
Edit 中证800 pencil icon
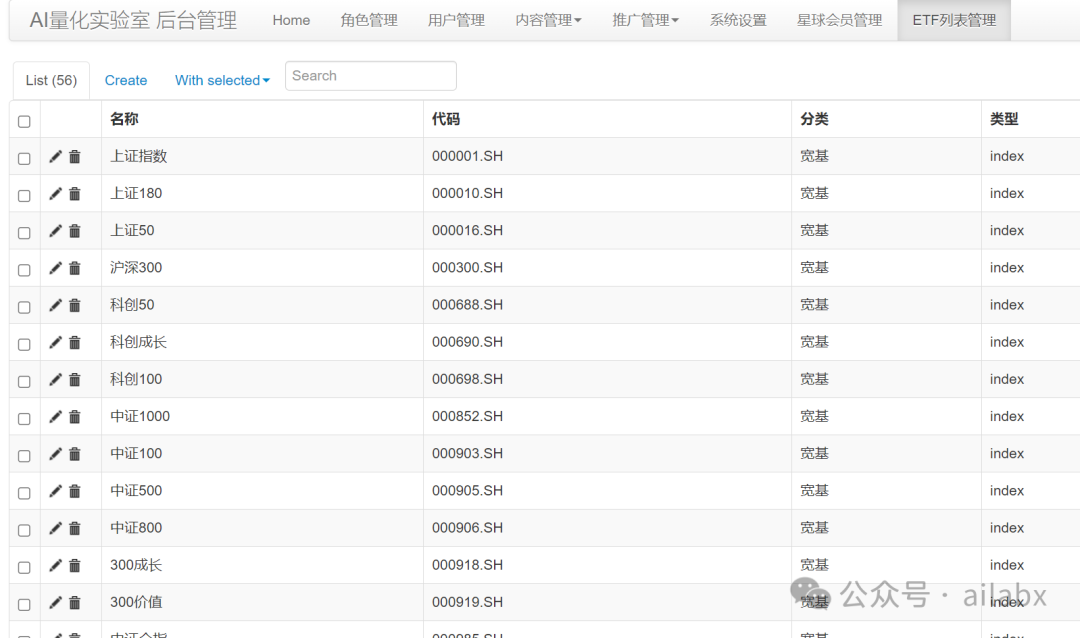(x=55, y=528)
